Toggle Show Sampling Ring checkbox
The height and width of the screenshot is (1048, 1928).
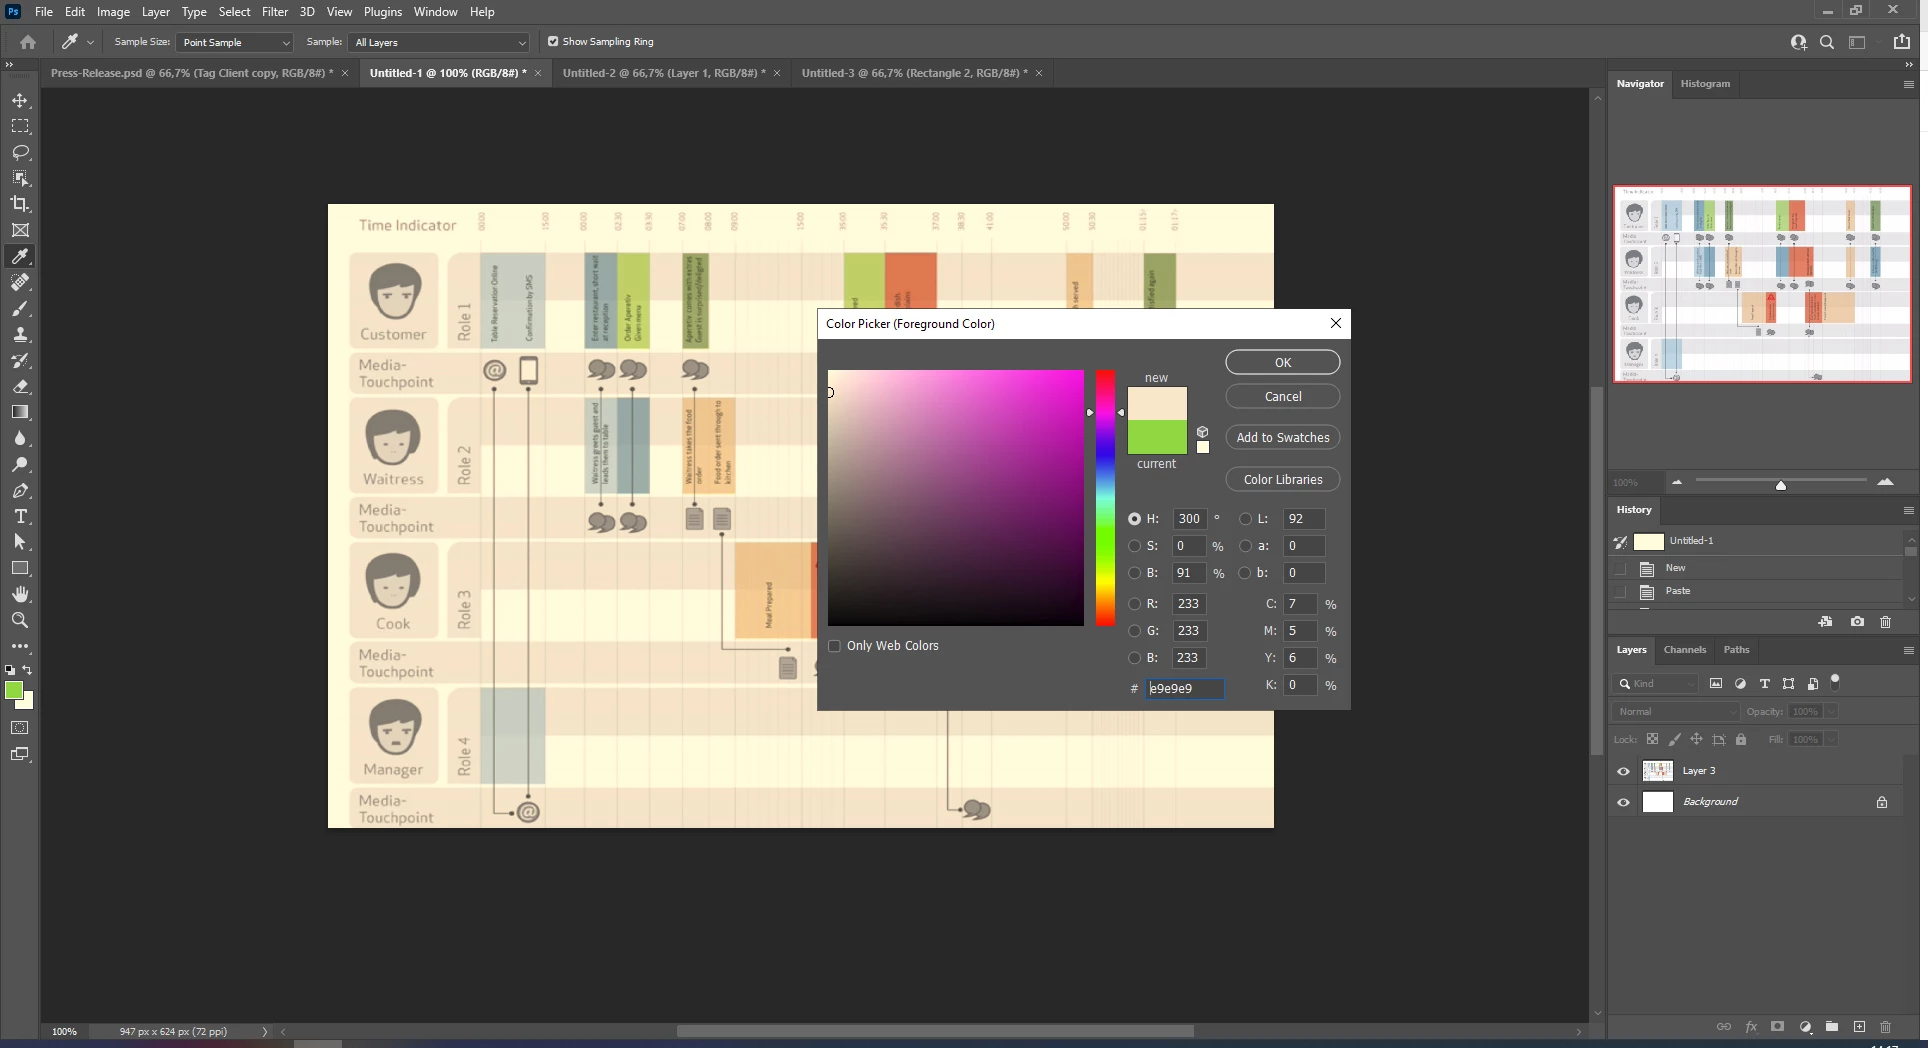[x=553, y=42]
